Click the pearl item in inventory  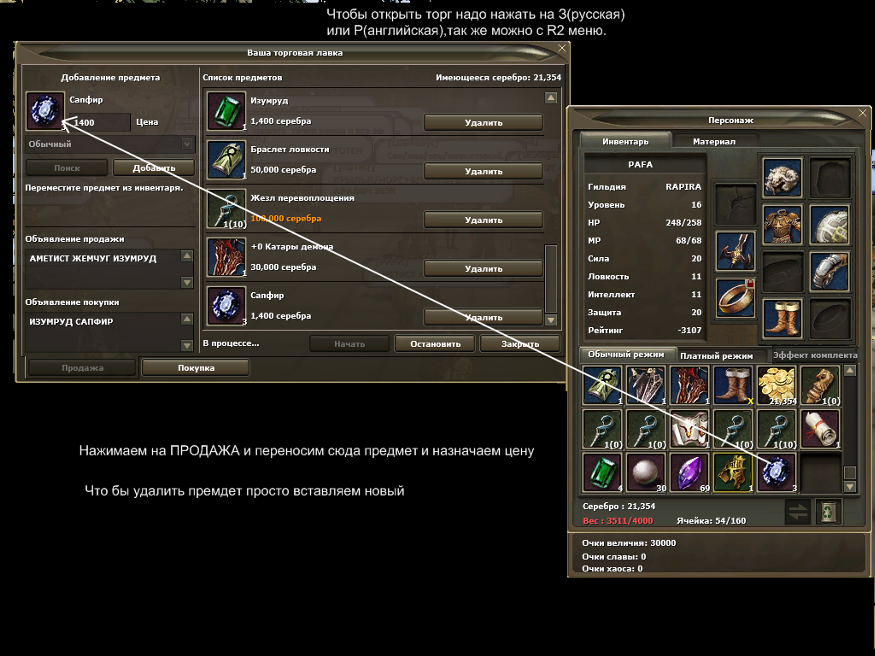[x=646, y=472]
